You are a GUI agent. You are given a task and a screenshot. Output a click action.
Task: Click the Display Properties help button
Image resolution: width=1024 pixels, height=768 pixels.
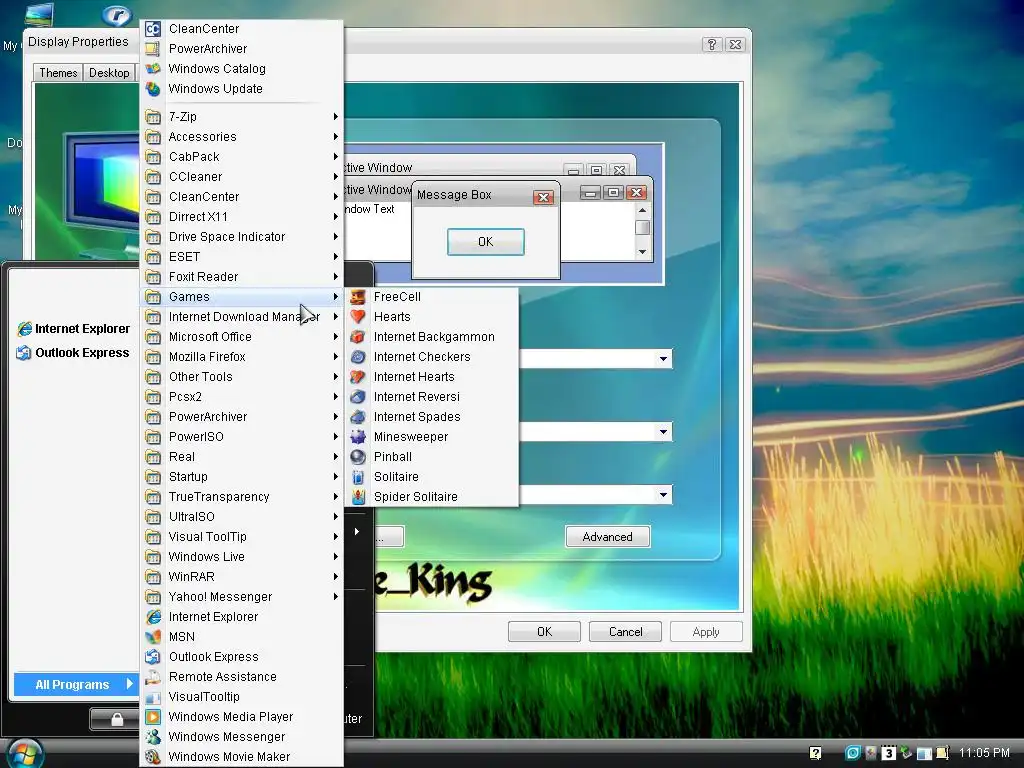(x=712, y=44)
